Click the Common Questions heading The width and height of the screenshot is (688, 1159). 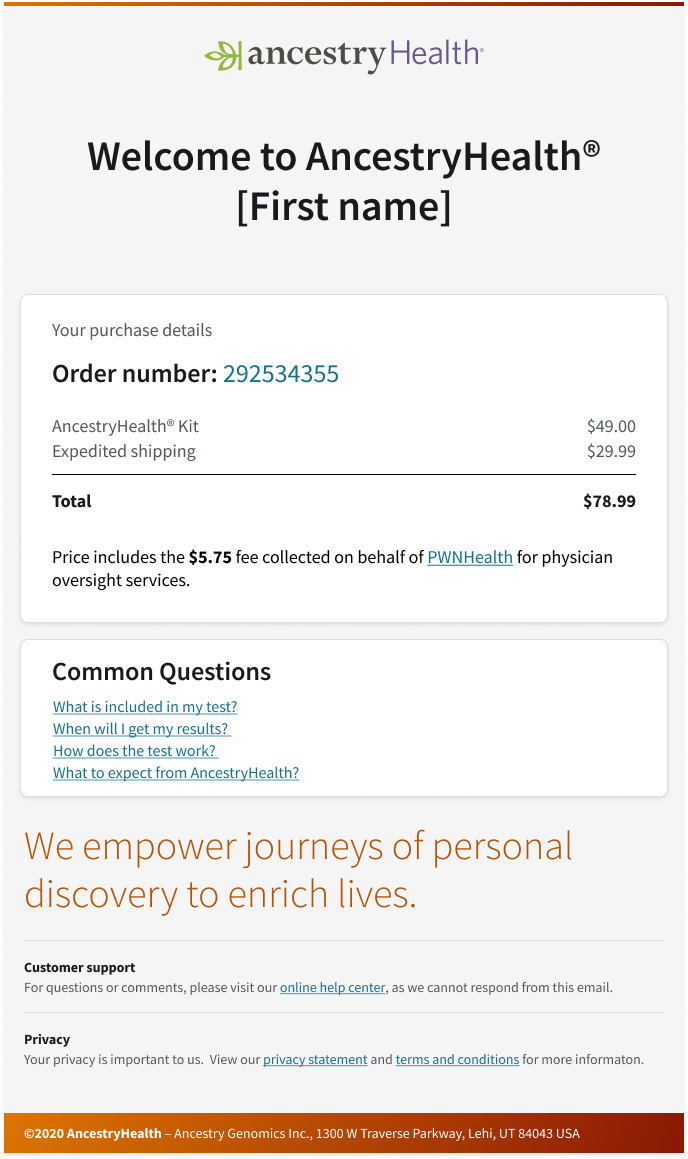(161, 672)
